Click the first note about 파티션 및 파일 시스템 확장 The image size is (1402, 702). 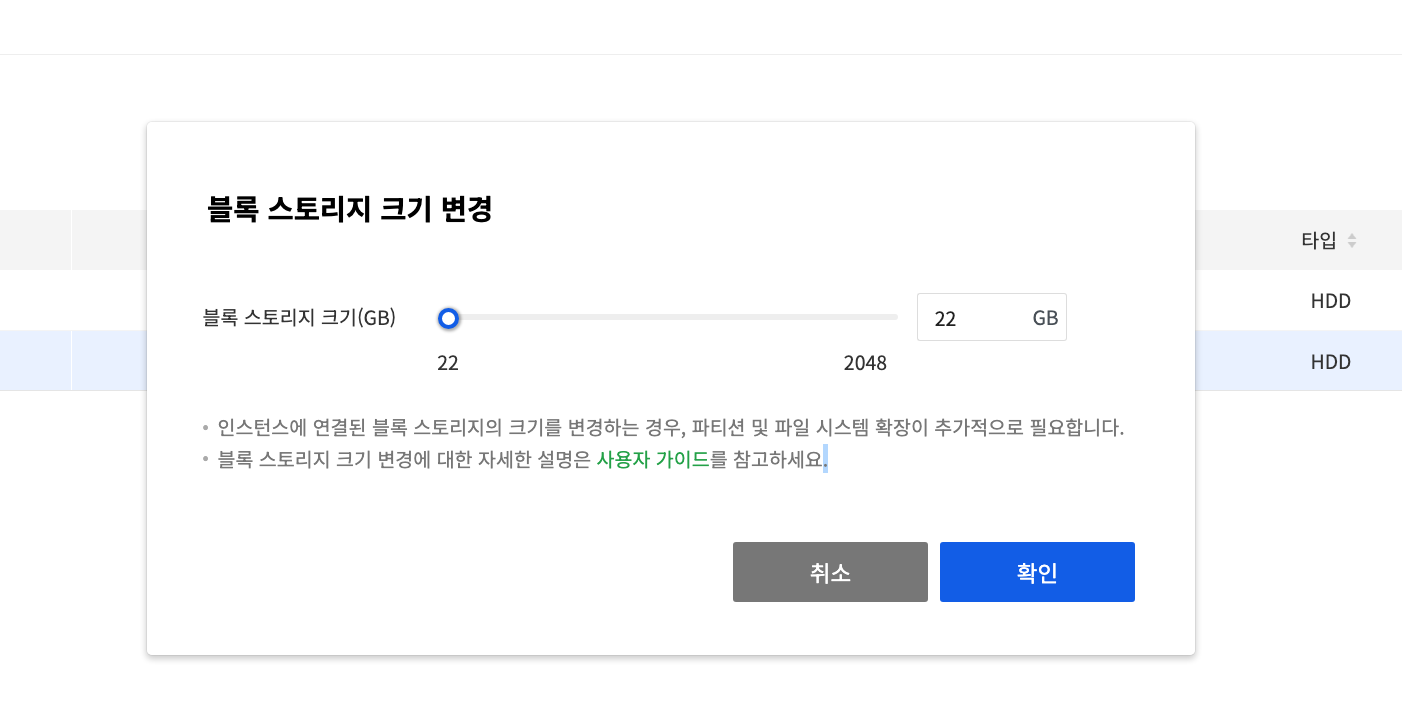[x=670, y=428]
